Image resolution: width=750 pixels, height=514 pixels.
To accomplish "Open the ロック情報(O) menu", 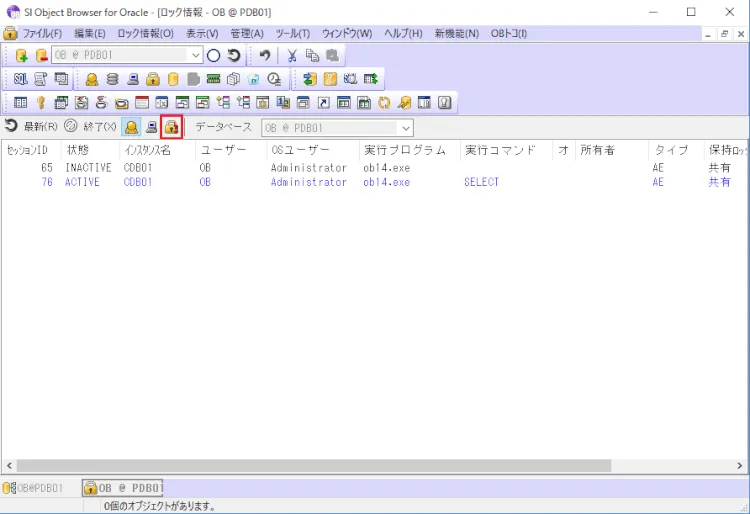I will (145, 33).
